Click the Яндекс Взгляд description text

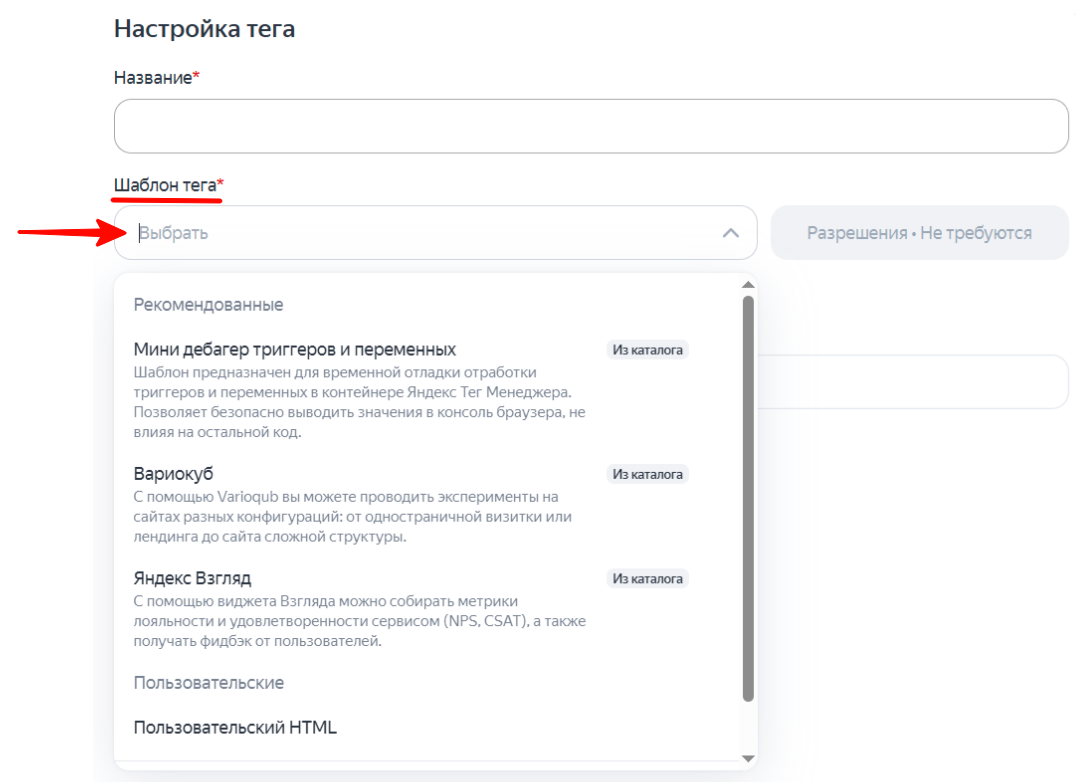tap(359, 621)
